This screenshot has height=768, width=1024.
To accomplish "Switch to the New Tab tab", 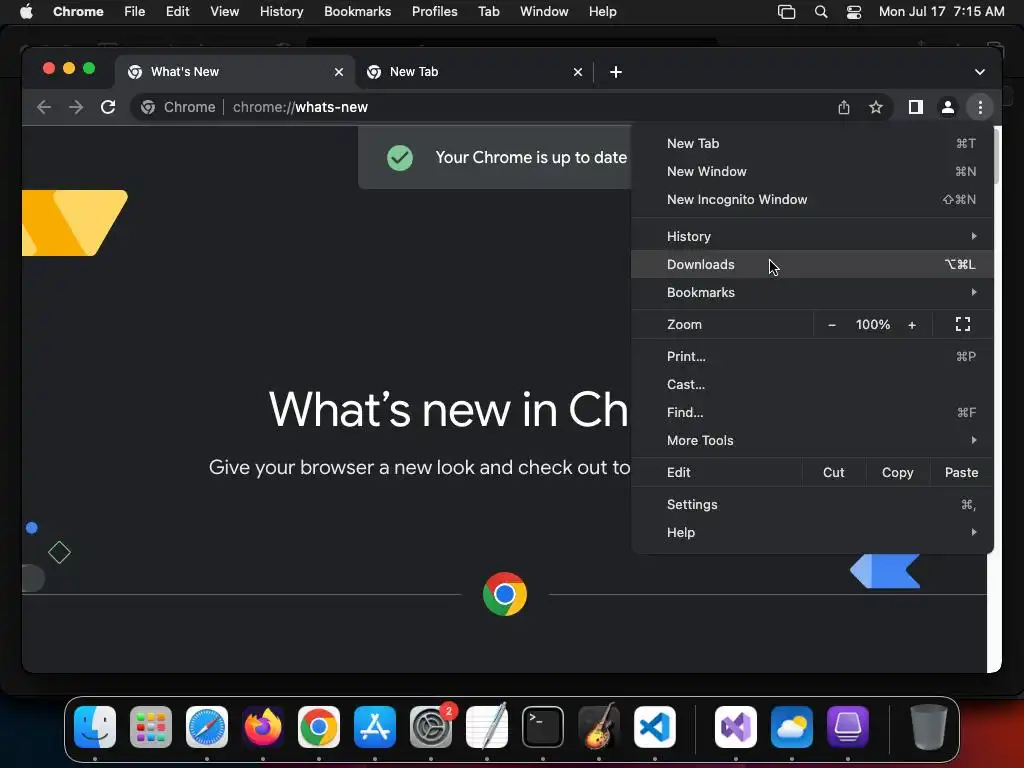I will pos(474,72).
